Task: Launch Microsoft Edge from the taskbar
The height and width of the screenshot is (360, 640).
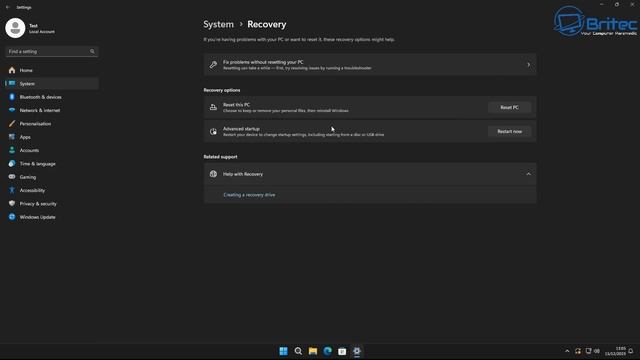Action: click(x=327, y=351)
